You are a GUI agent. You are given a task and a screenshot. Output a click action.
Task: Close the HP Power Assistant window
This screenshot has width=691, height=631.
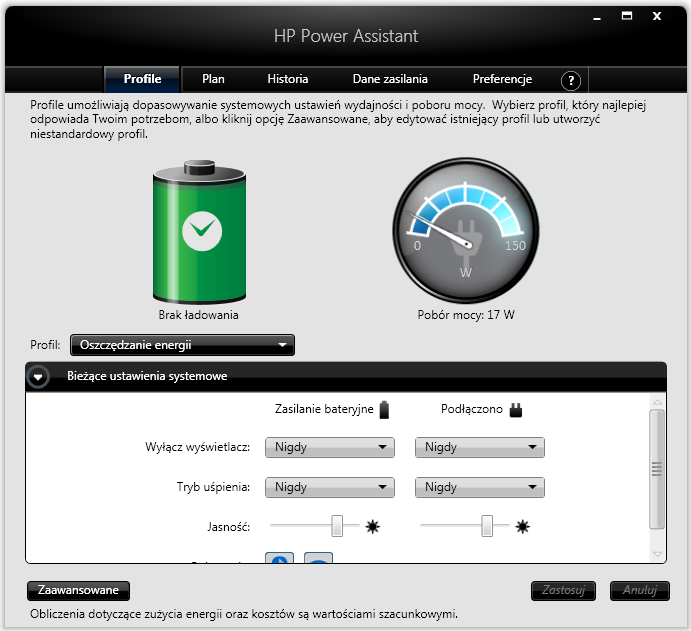pyautogui.click(x=657, y=16)
